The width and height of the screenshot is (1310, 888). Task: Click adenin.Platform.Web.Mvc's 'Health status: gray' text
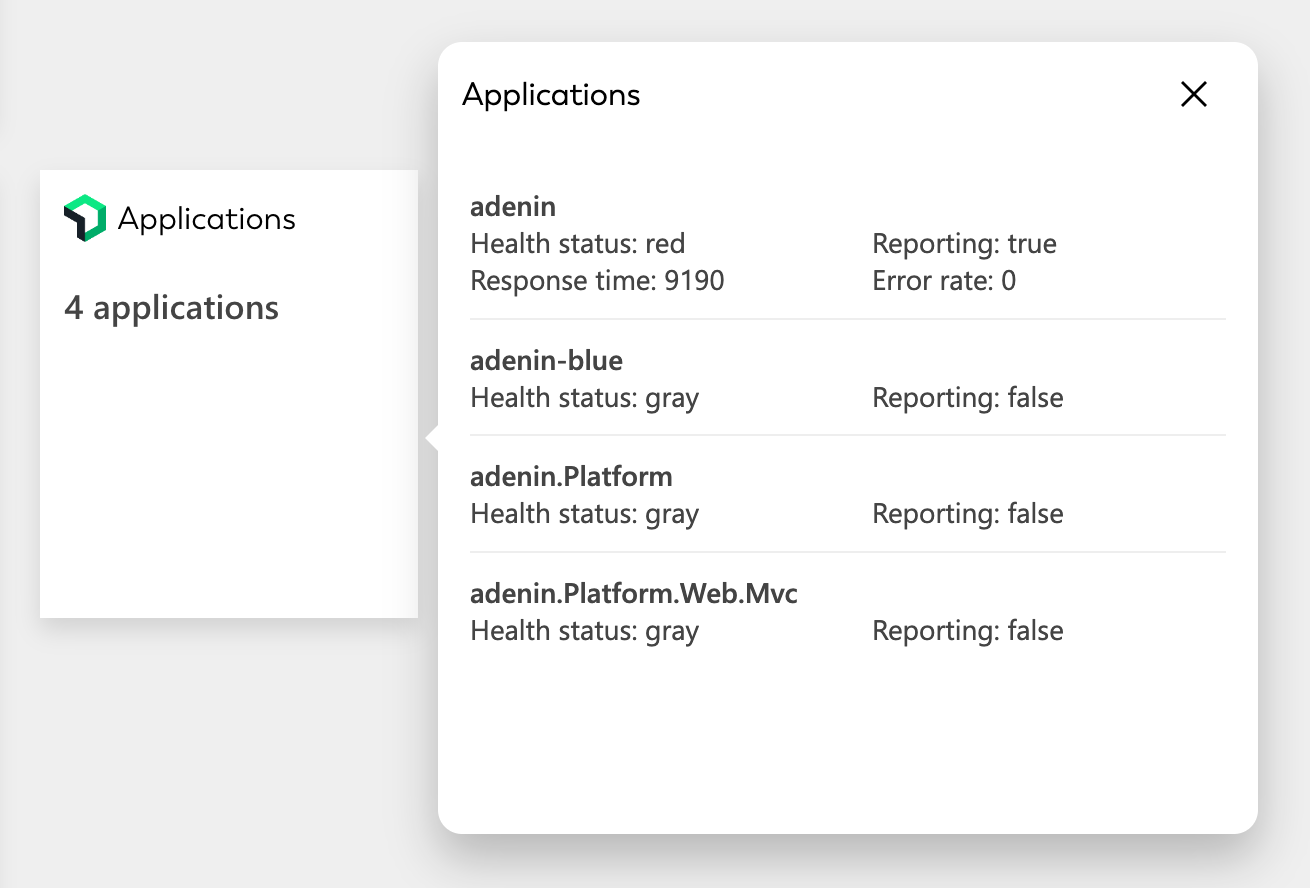(584, 631)
